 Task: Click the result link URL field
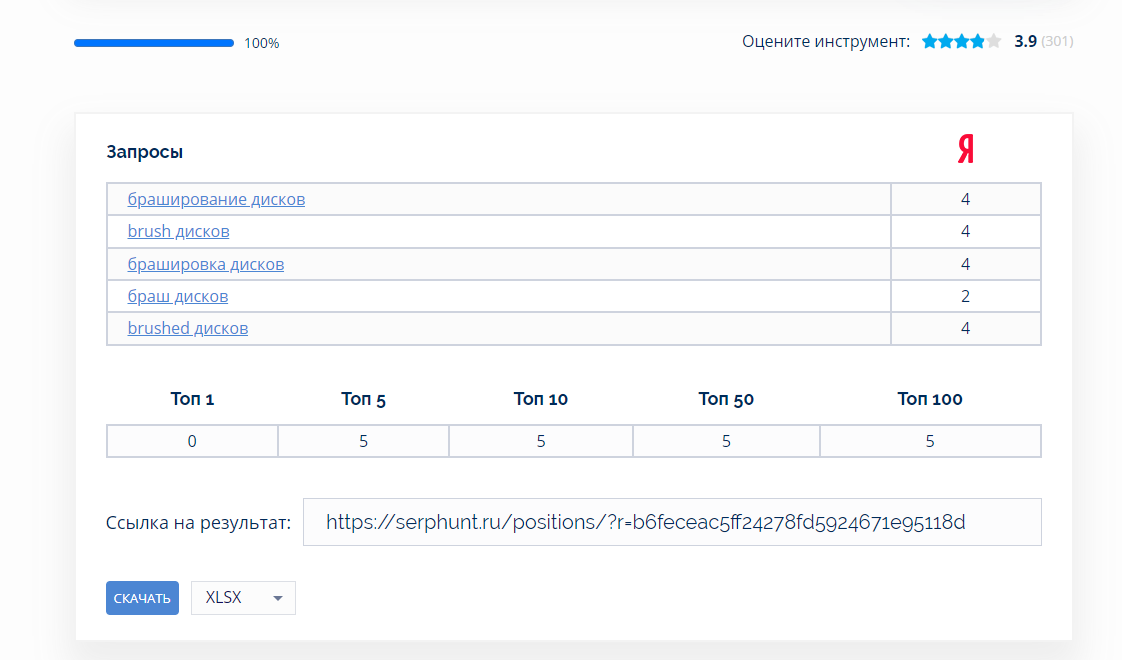click(x=671, y=522)
